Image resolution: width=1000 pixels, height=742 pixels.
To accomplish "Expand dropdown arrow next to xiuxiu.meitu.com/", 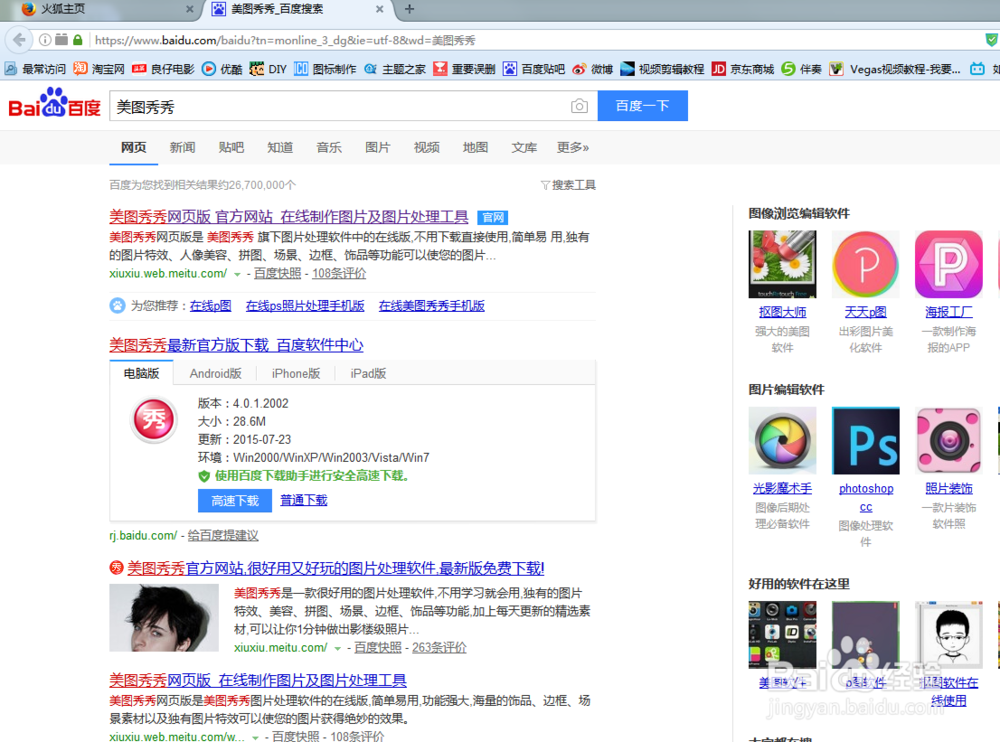I will tap(337, 648).
